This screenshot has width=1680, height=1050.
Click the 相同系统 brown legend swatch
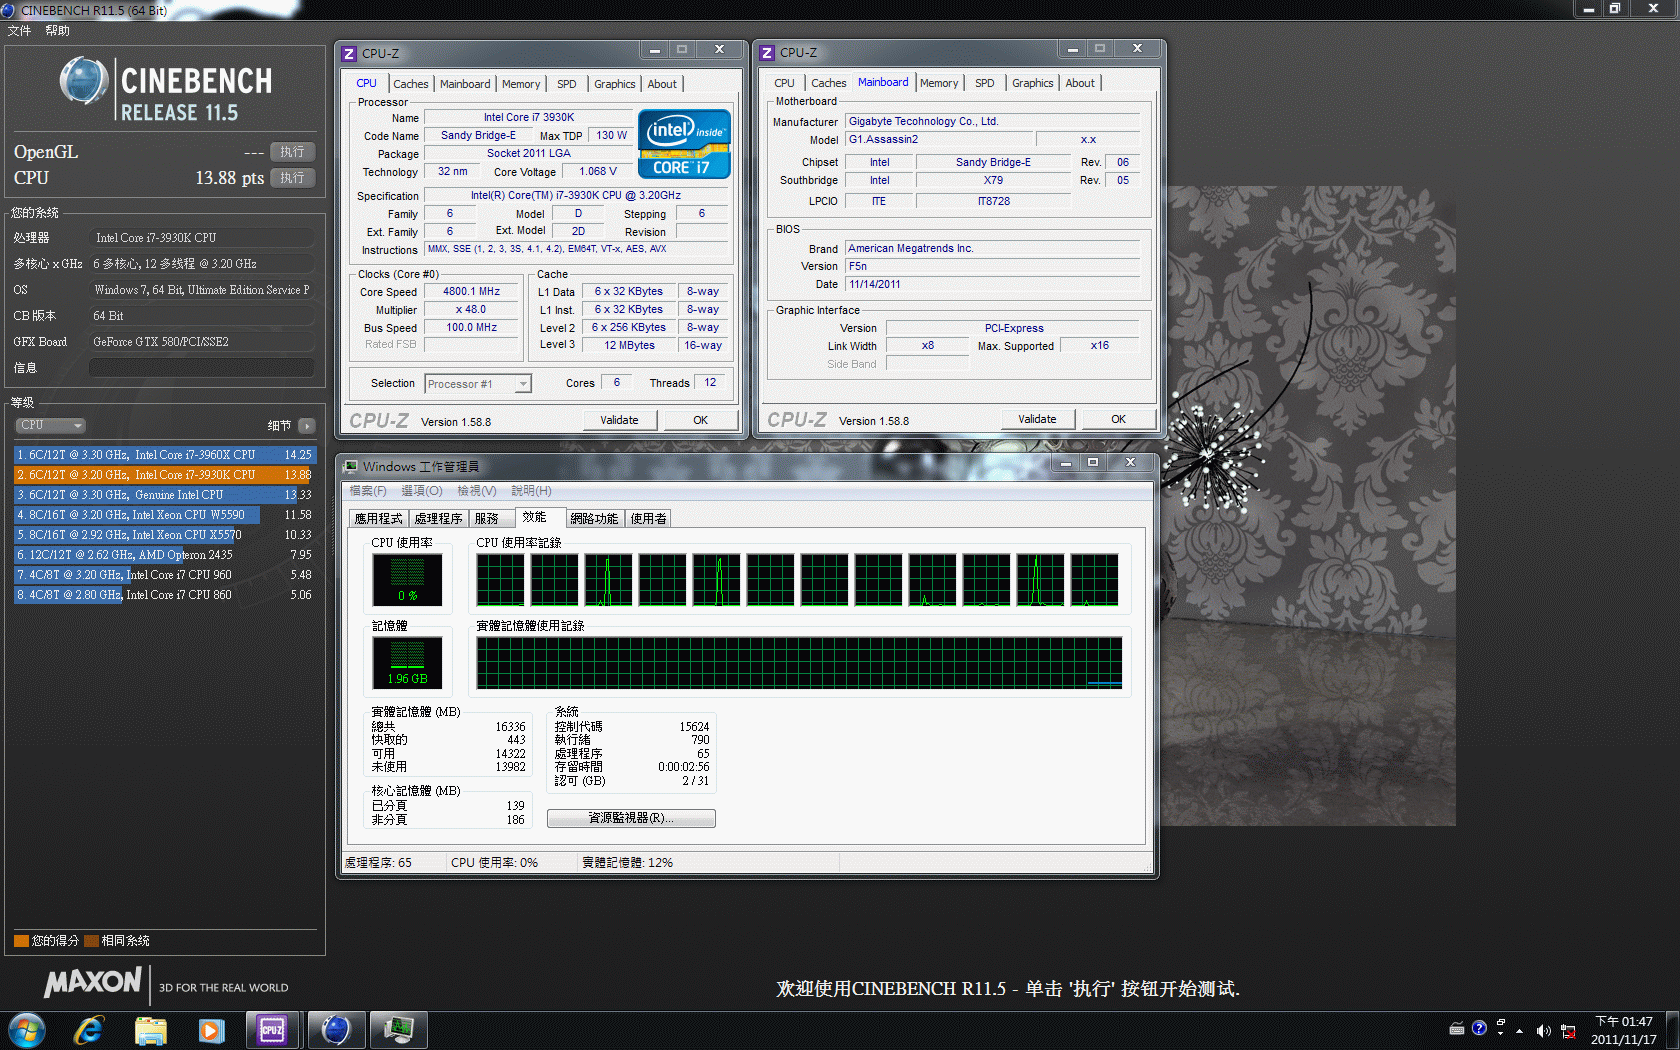pos(91,941)
